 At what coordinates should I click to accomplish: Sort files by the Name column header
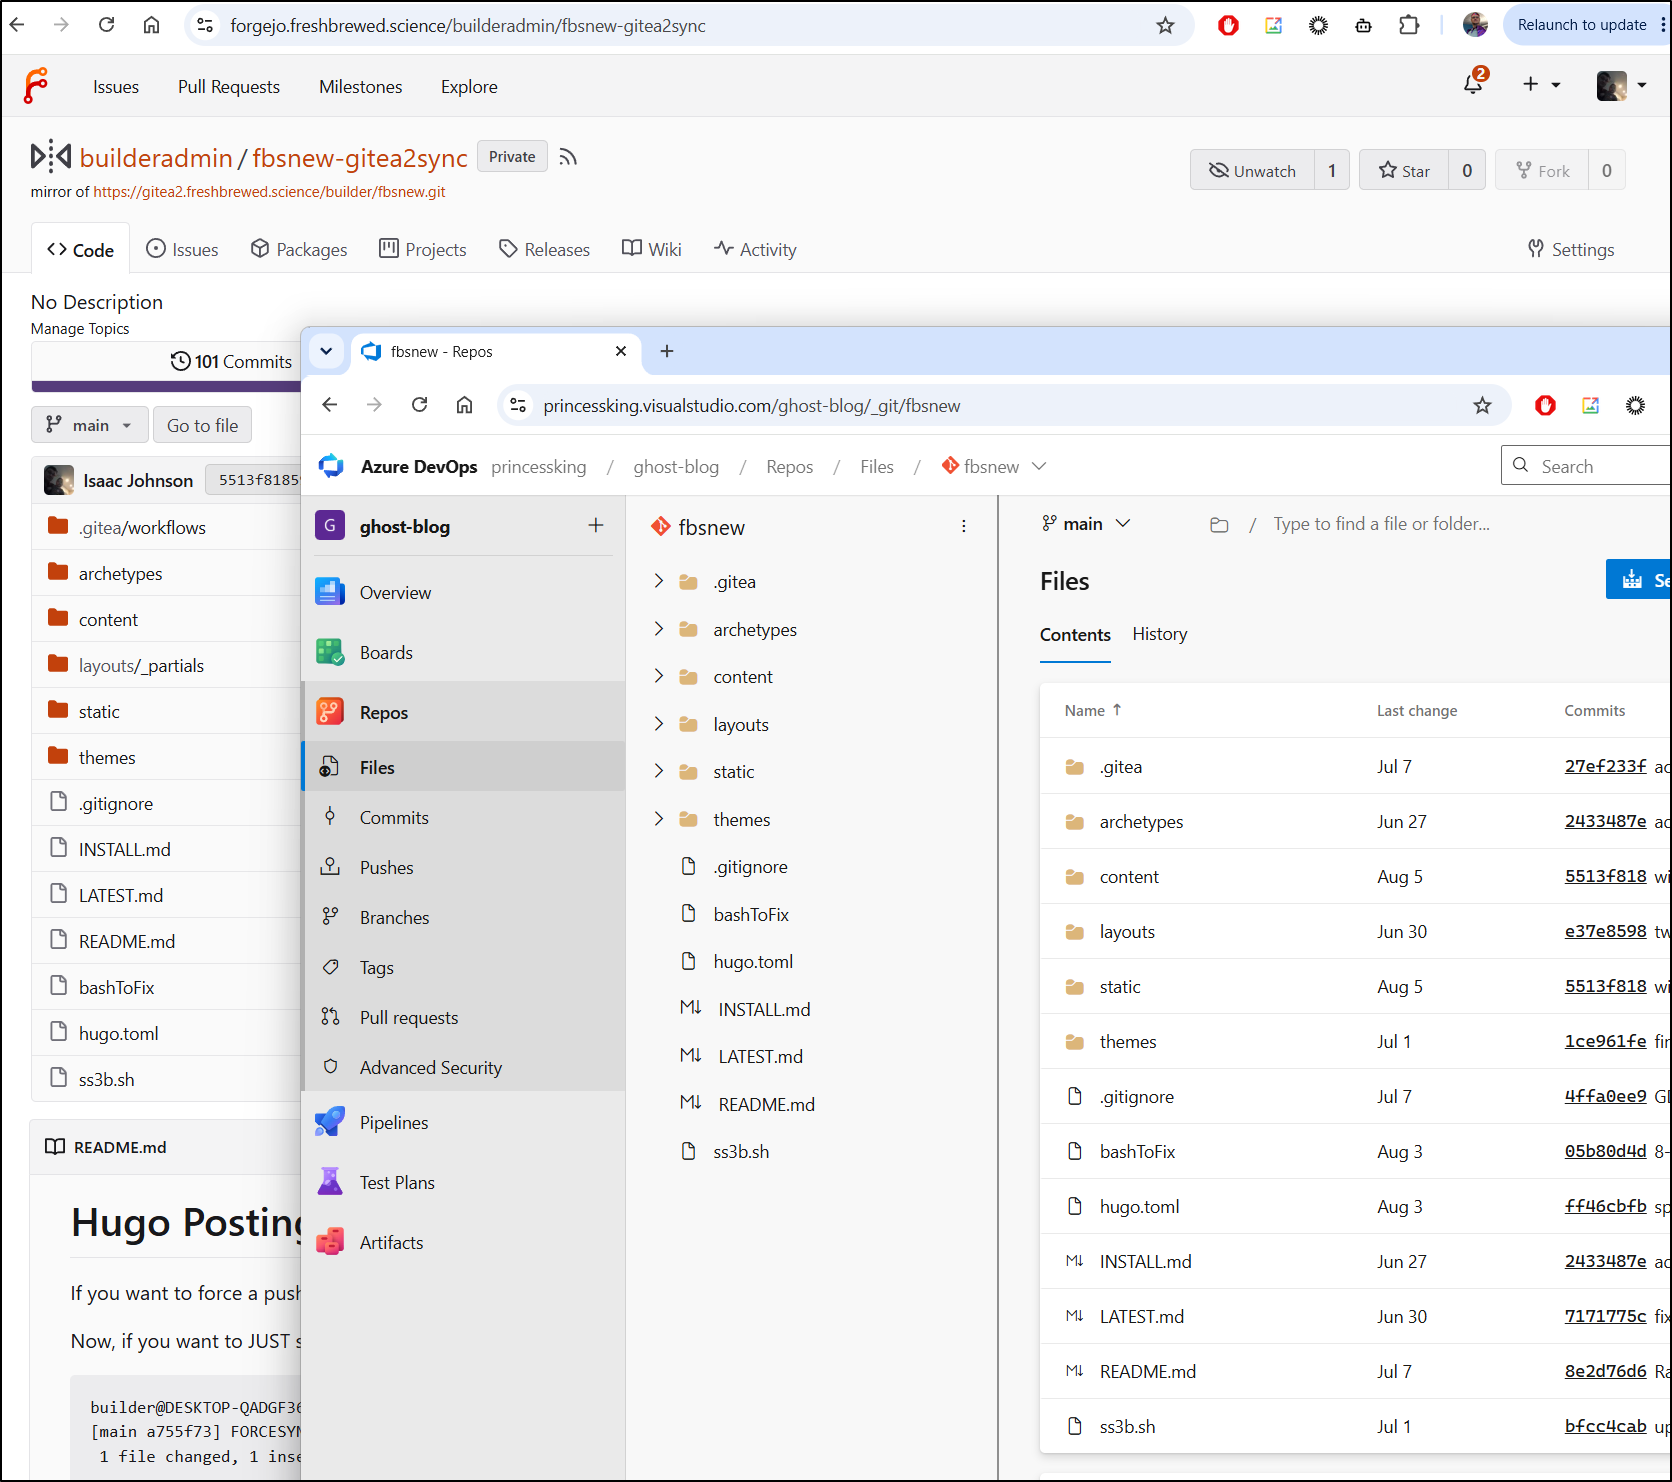point(1092,710)
